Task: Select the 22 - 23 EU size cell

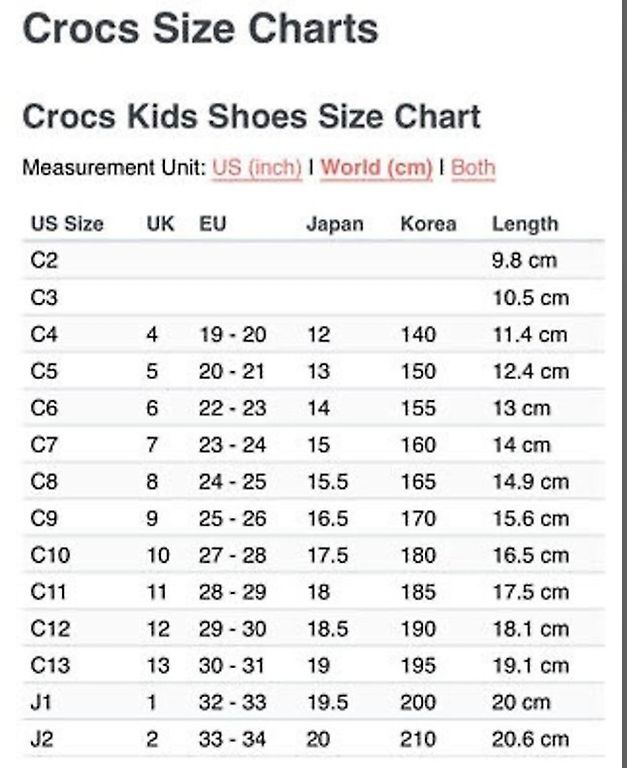Action: click(x=232, y=408)
